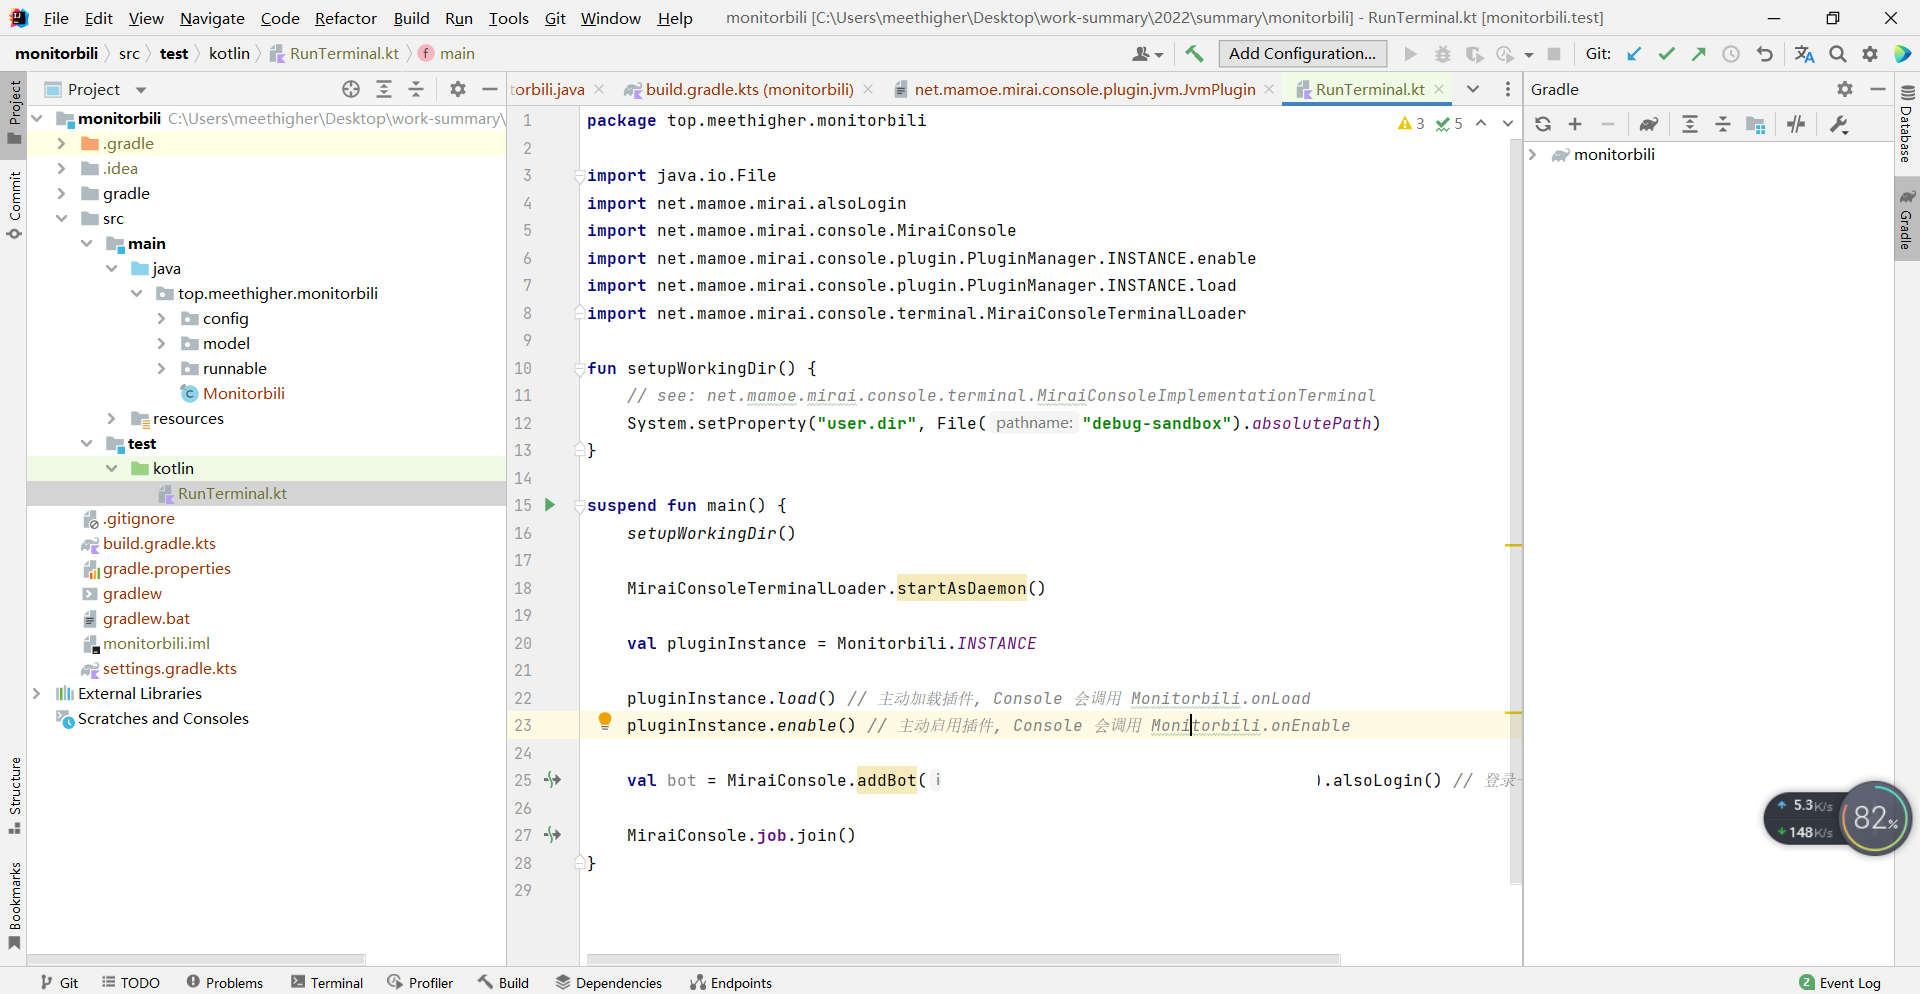Toggle the Database tool window side tab

tap(1907, 125)
